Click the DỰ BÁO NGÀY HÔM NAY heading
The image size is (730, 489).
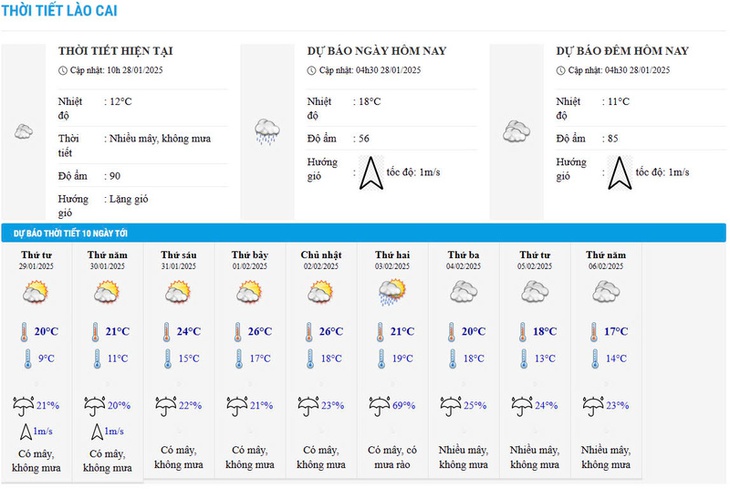377,51
